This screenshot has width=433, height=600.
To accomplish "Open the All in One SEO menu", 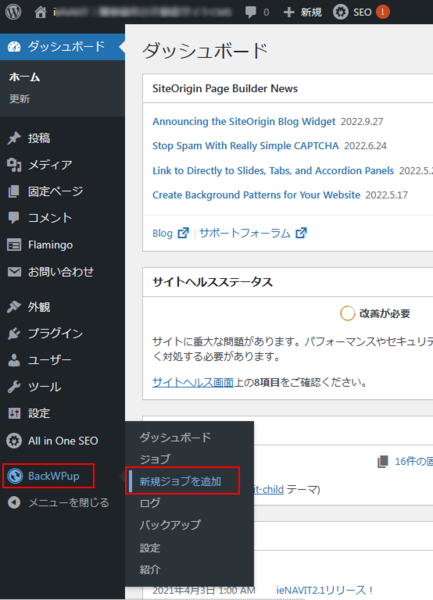I will pyautogui.click(x=62, y=440).
